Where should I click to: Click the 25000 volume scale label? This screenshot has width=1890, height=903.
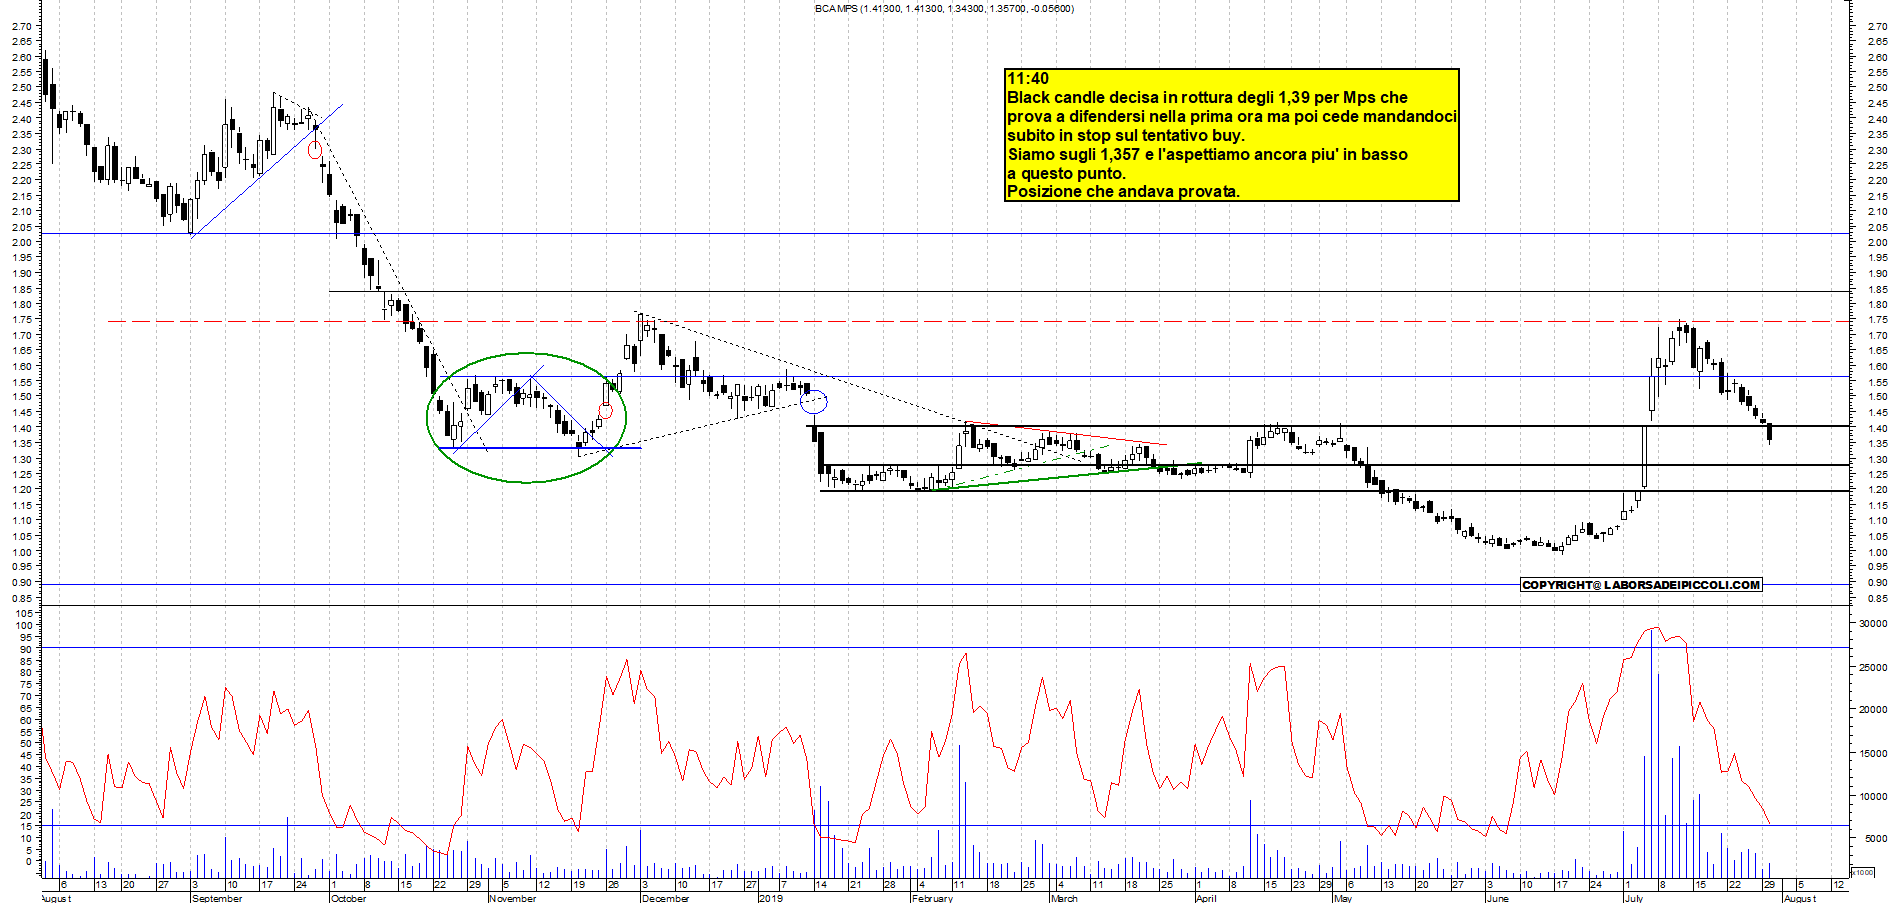[x=1873, y=667]
